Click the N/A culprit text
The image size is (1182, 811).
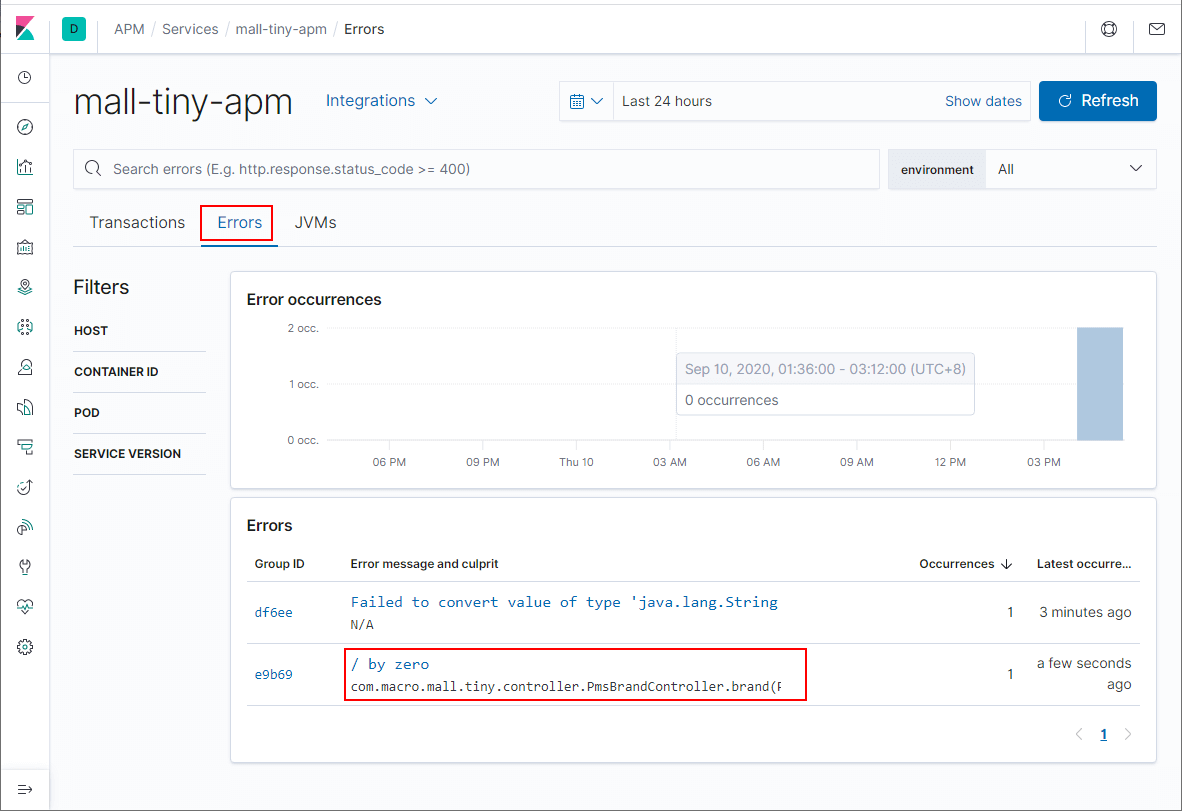point(362,625)
